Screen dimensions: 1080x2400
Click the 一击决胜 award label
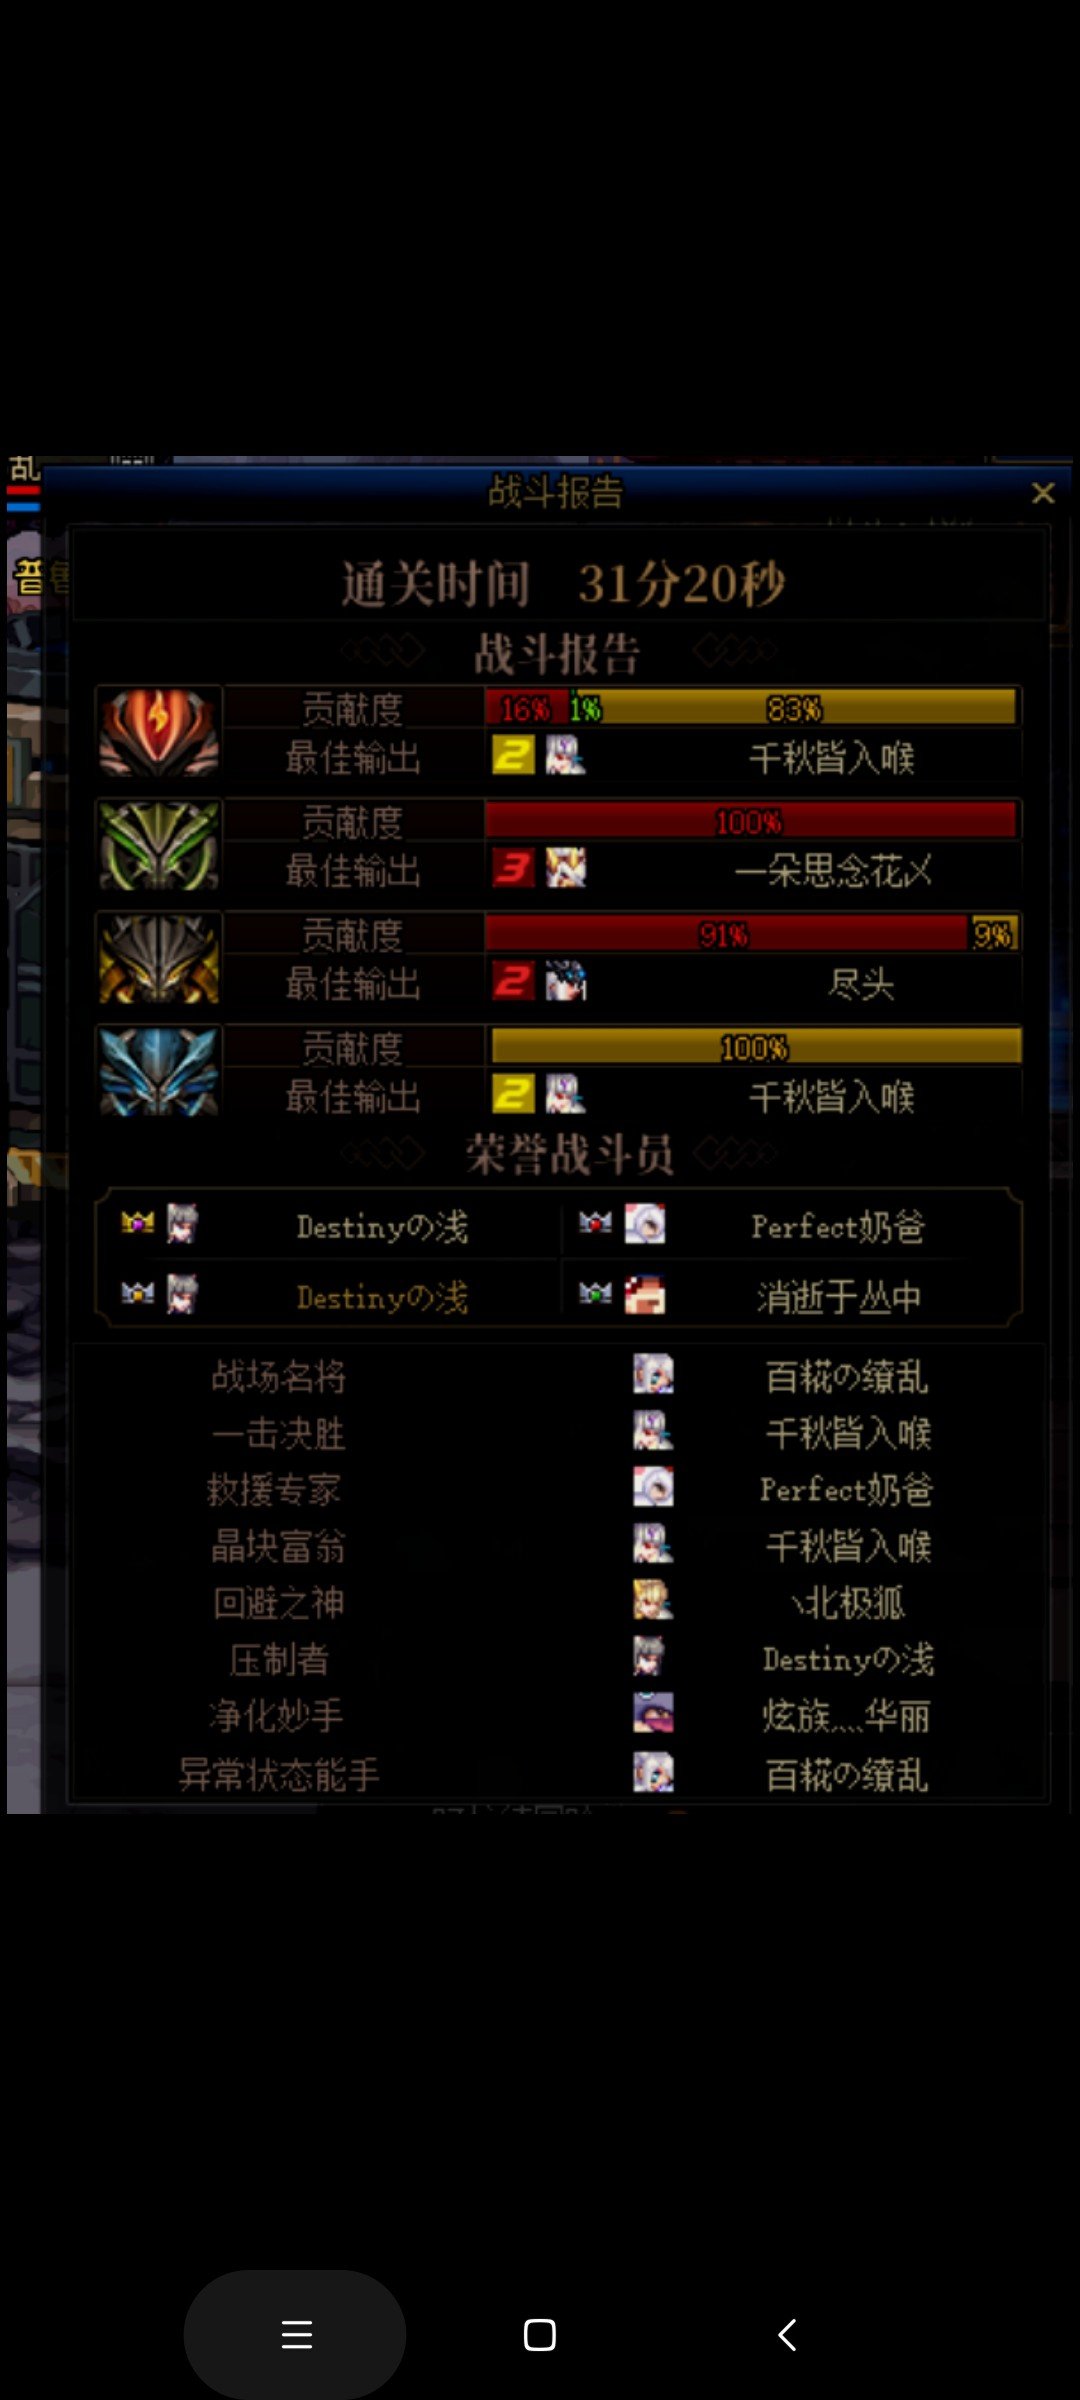click(x=279, y=1434)
